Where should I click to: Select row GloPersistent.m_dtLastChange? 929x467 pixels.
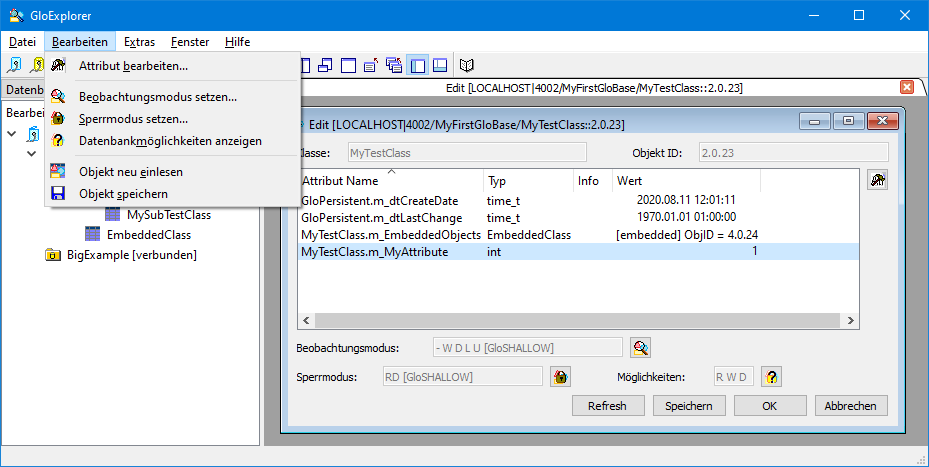pyautogui.click(x=578, y=217)
